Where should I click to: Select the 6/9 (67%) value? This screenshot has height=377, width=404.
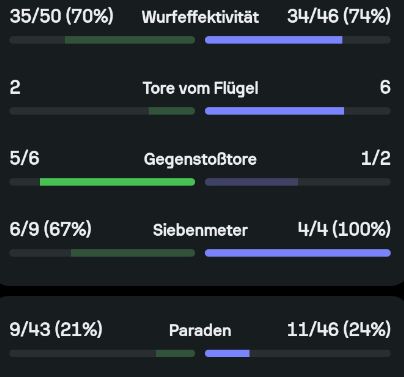50,229
